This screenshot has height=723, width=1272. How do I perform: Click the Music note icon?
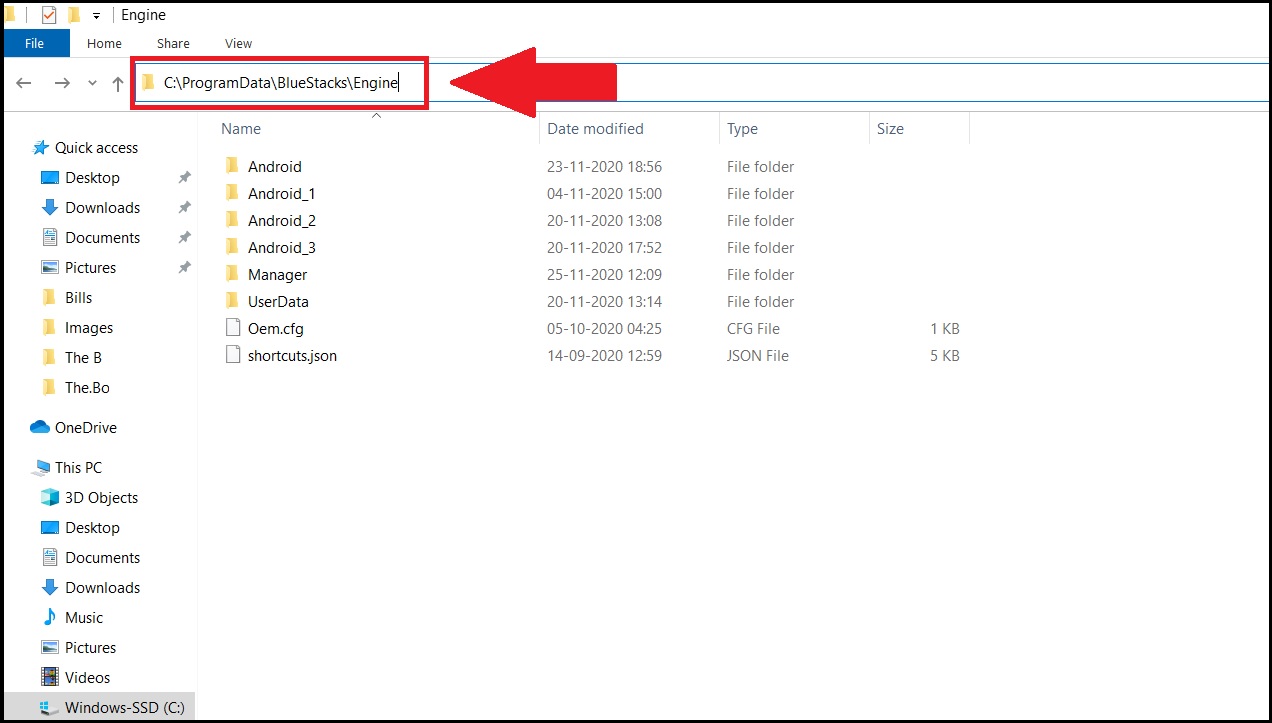pyautogui.click(x=49, y=617)
